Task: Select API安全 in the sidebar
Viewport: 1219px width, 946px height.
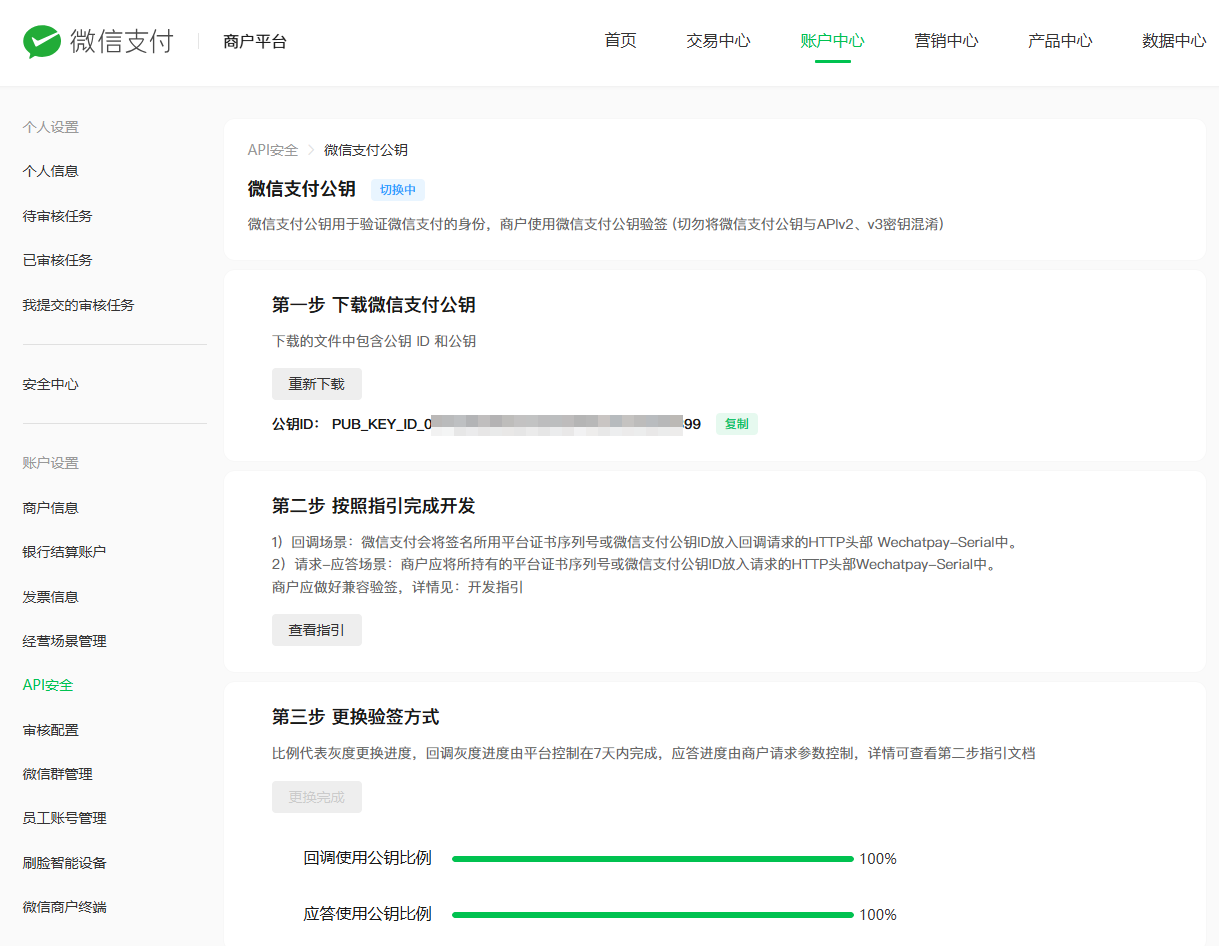Action: pos(48,685)
